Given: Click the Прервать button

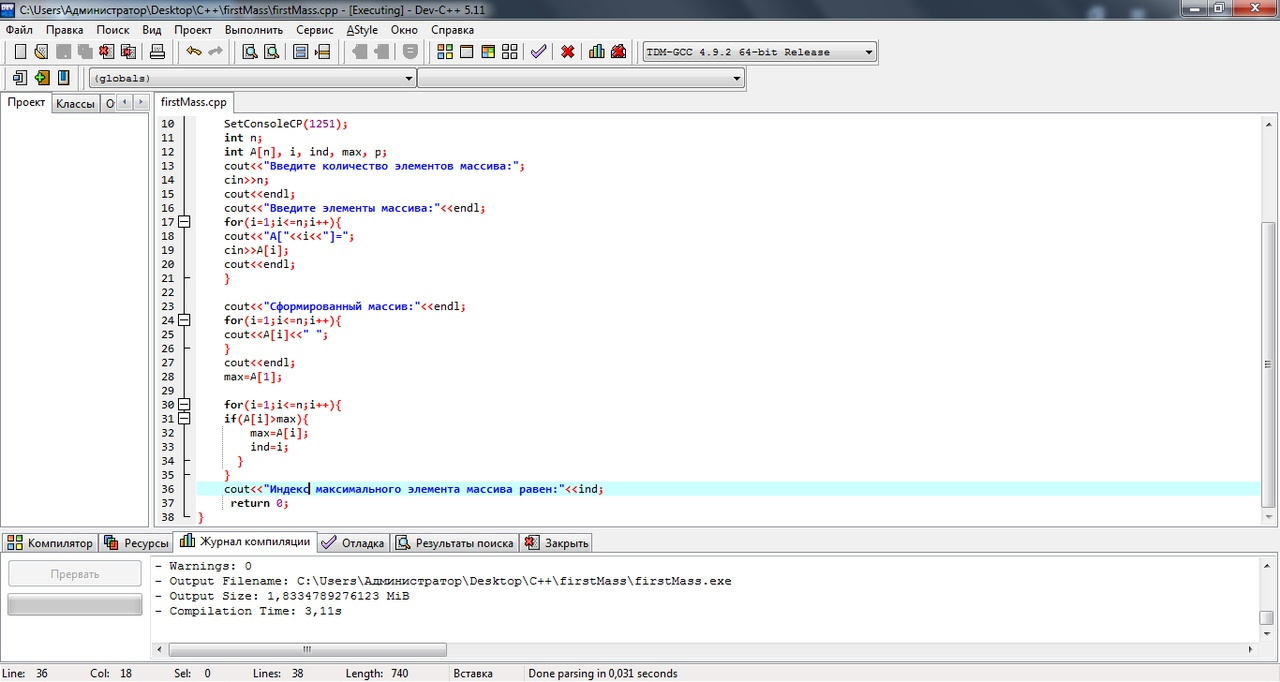Looking at the screenshot, I should pyautogui.click(x=75, y=574).
